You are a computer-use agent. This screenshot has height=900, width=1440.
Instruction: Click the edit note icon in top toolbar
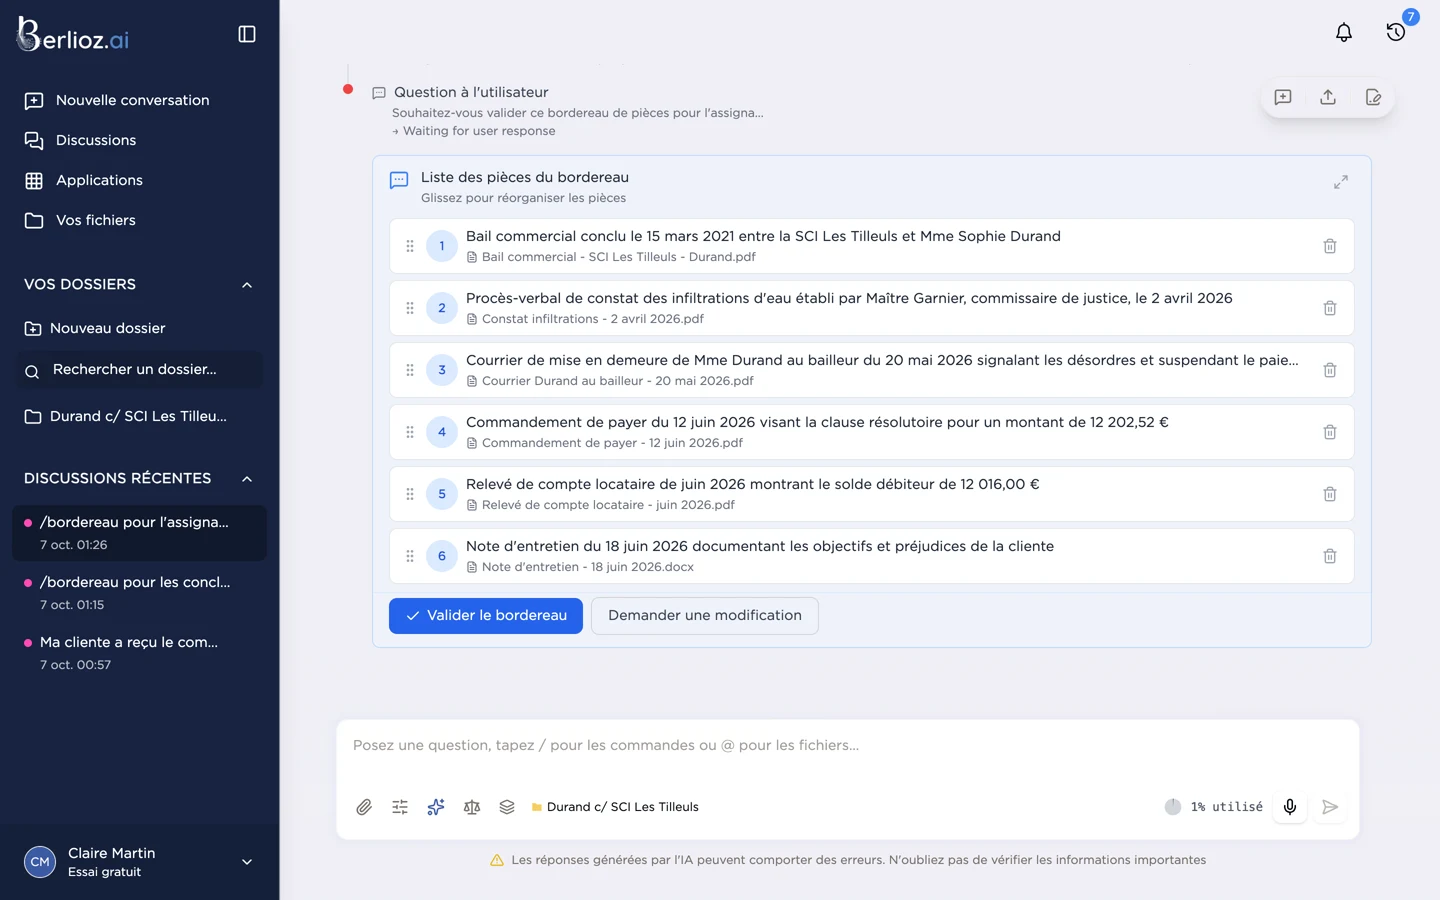pyautogui.click(x=1373, y=97)
